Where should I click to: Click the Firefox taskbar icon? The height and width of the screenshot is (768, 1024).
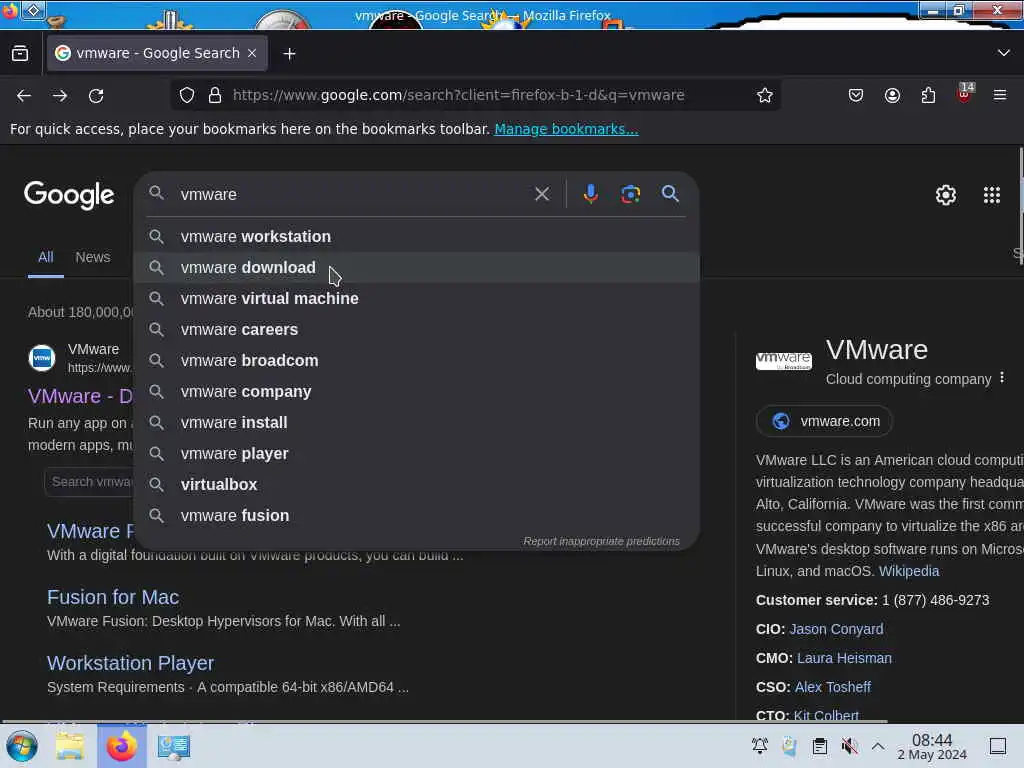(x=121, y=746)
